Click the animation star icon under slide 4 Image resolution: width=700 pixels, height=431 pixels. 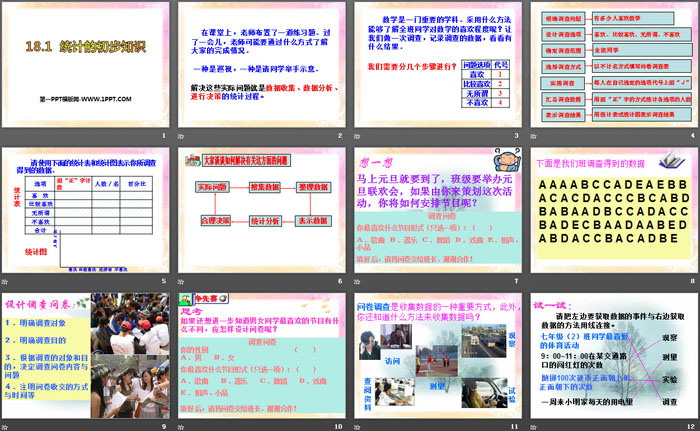tap(532, 136)
